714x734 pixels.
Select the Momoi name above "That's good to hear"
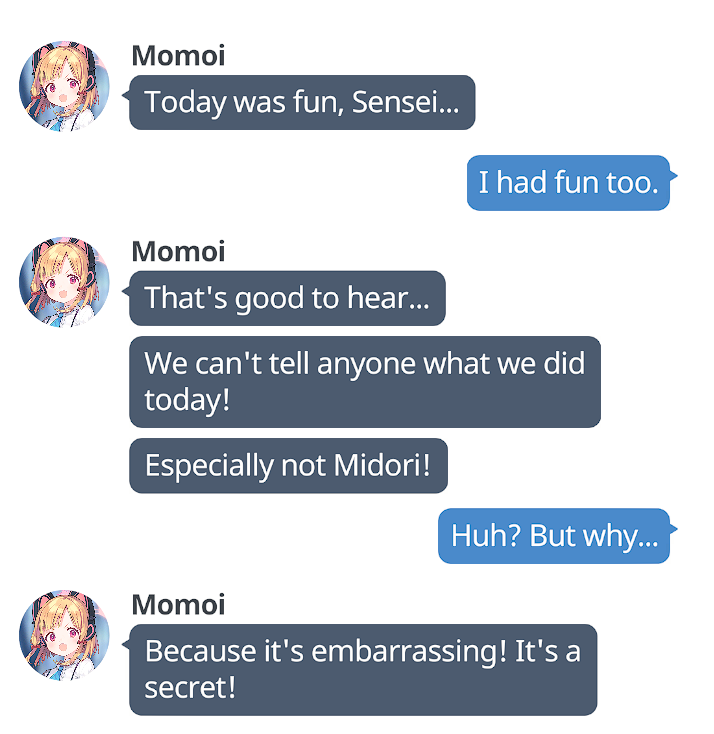(178, 251)
